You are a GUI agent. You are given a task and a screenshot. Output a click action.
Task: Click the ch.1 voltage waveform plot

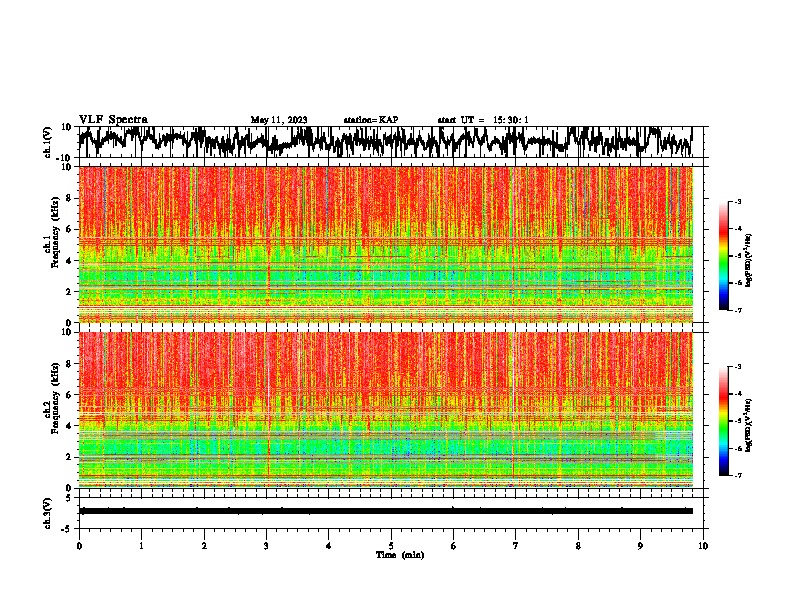click(390, 142)
